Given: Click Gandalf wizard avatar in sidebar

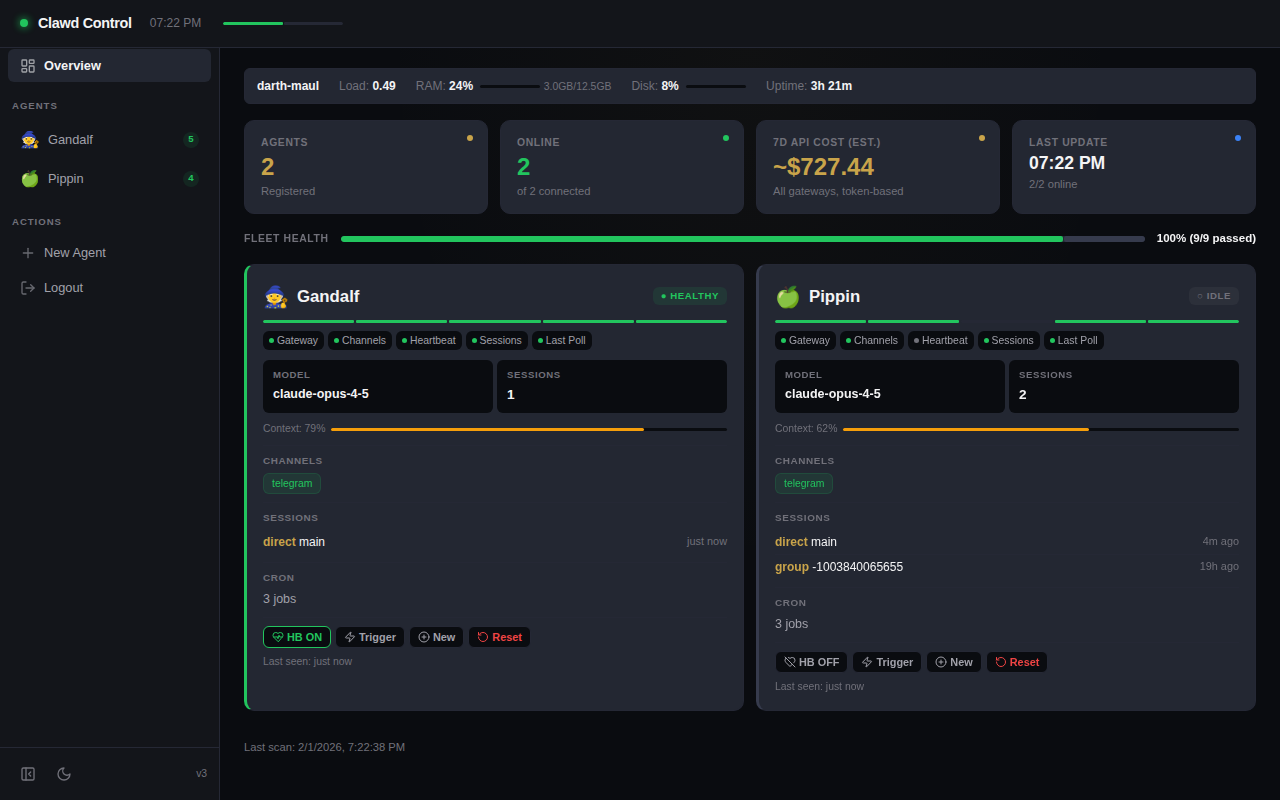Looking at the screenshot, I should click(30, 140).
